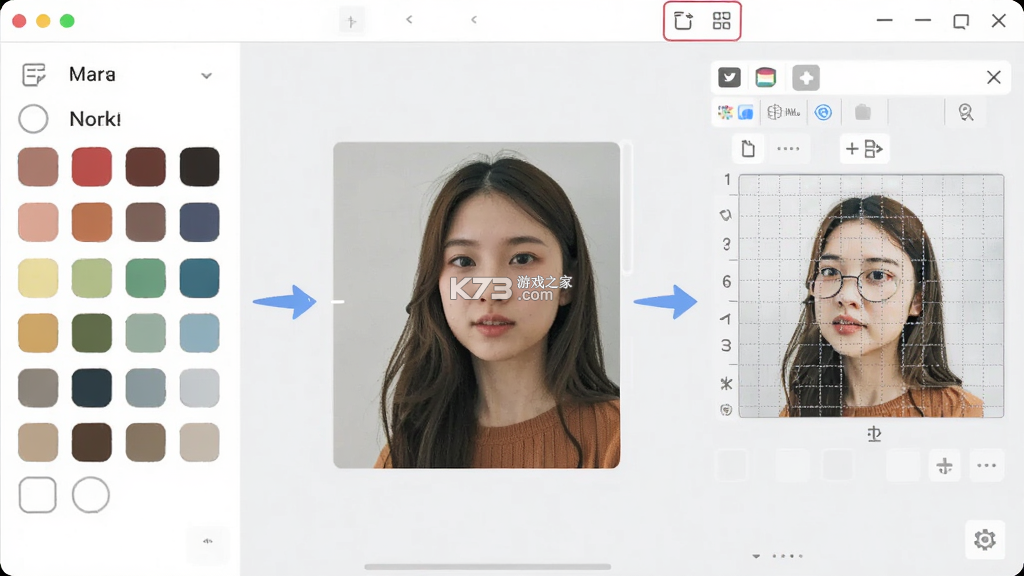The image size is (1024, 576).
Task: Click the grid view icon in title bar
Action: (x=721, y=21)
